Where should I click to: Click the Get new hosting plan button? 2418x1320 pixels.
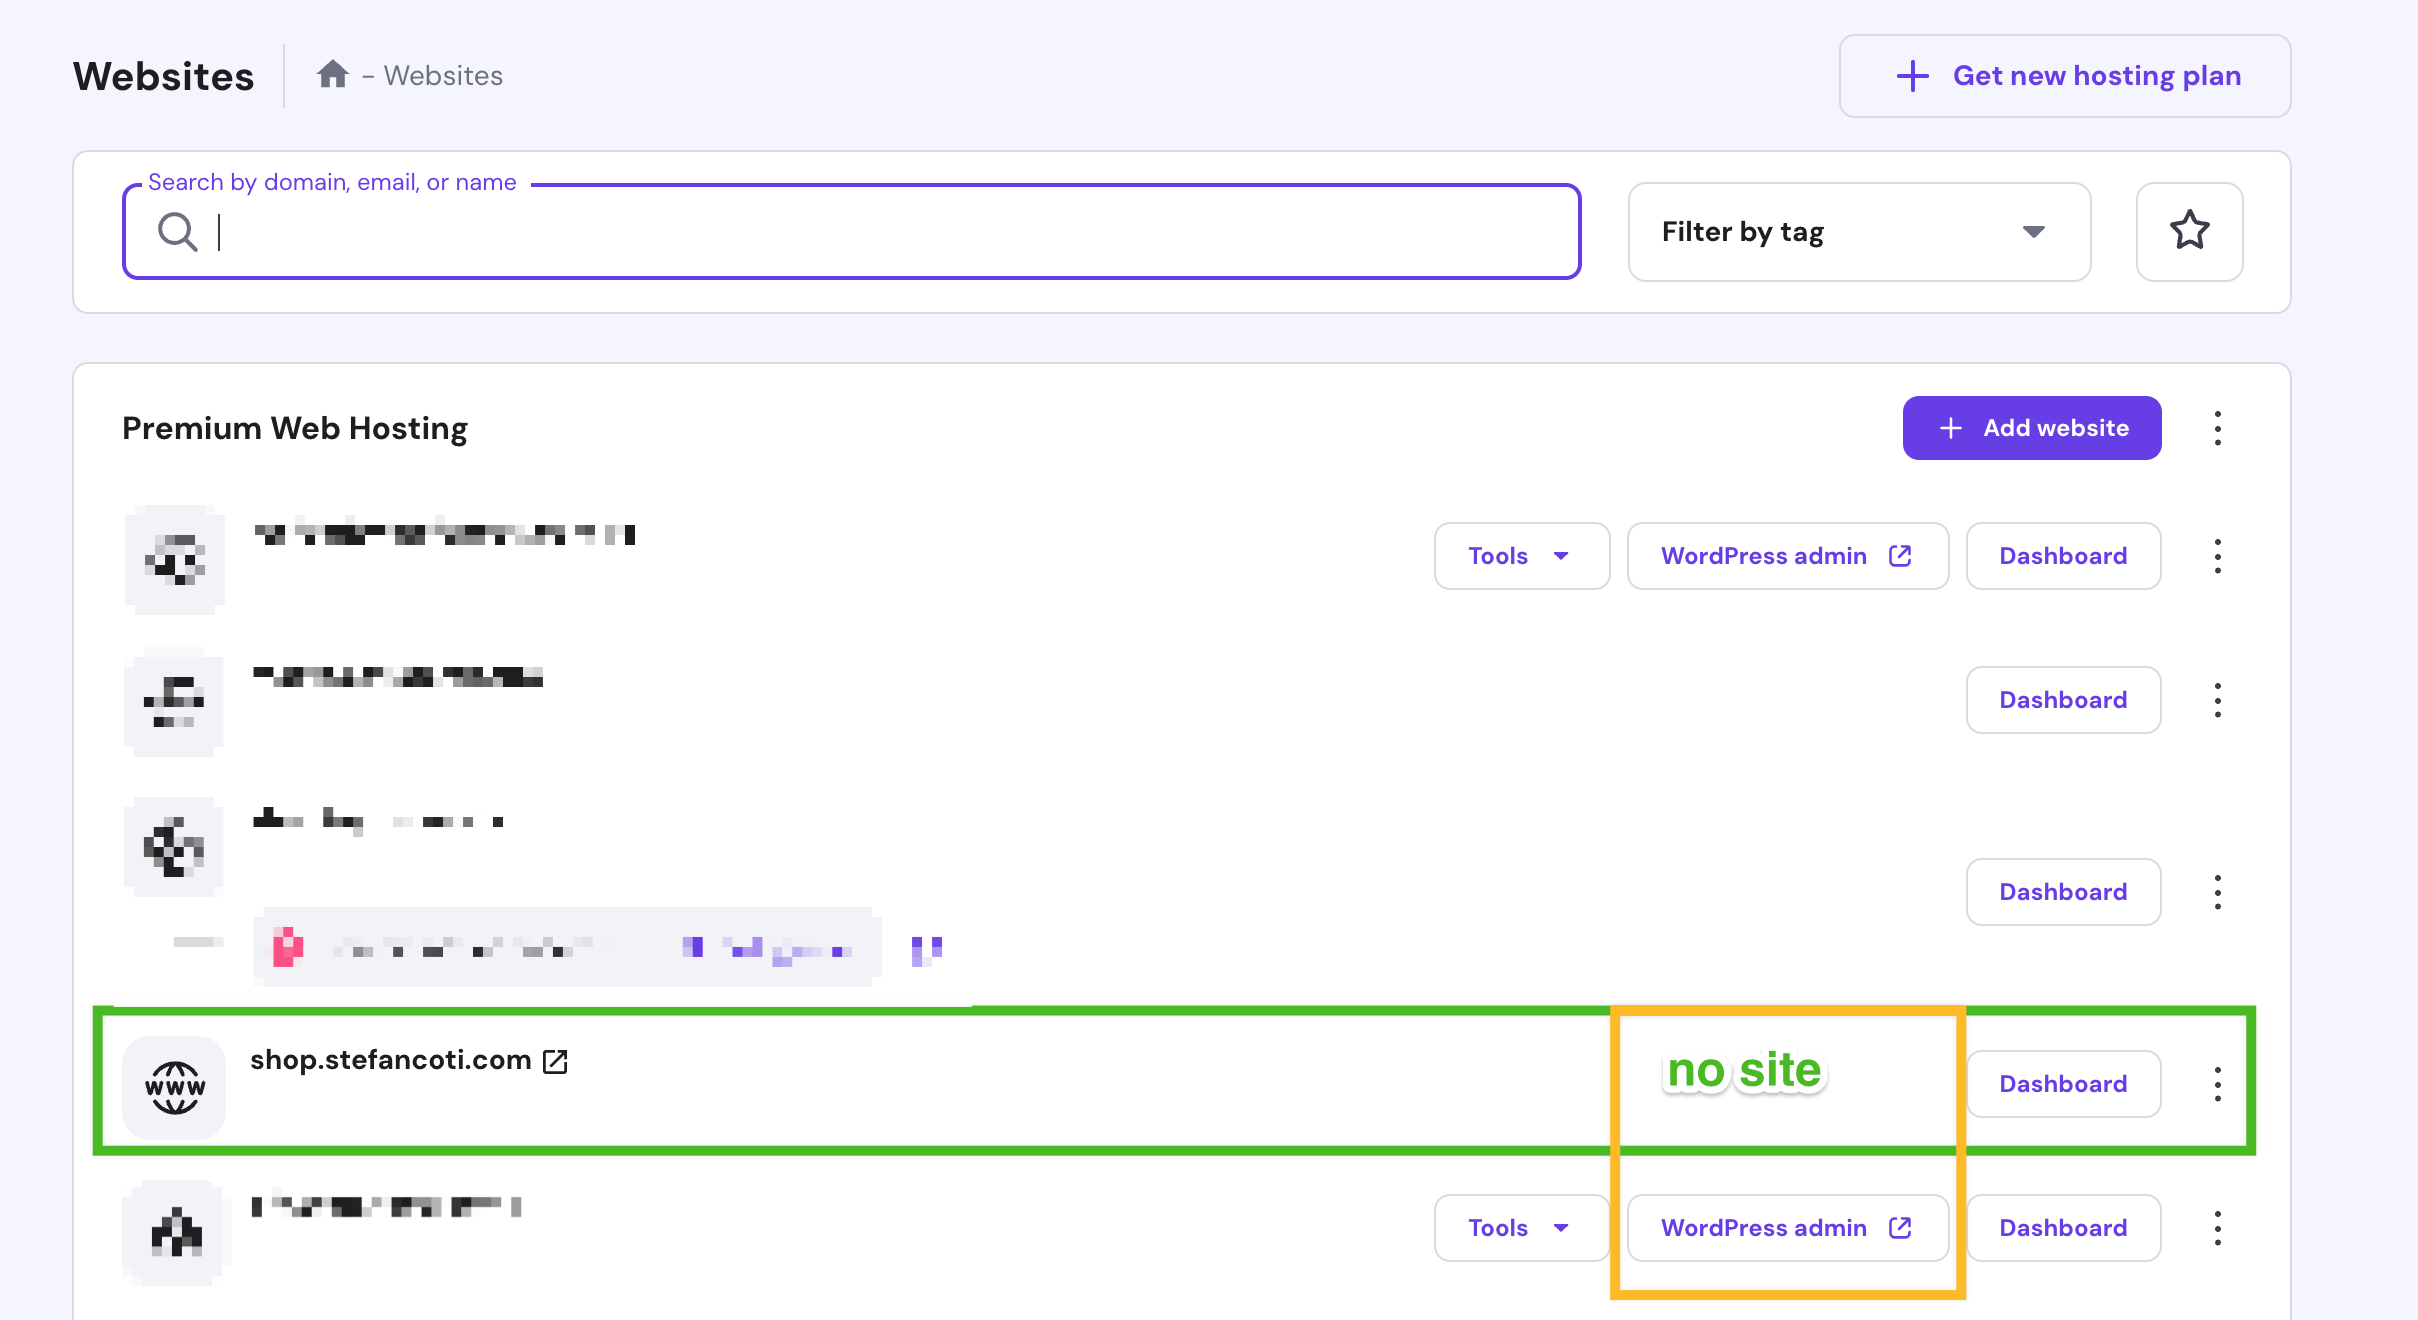[x=2065, y=75]
